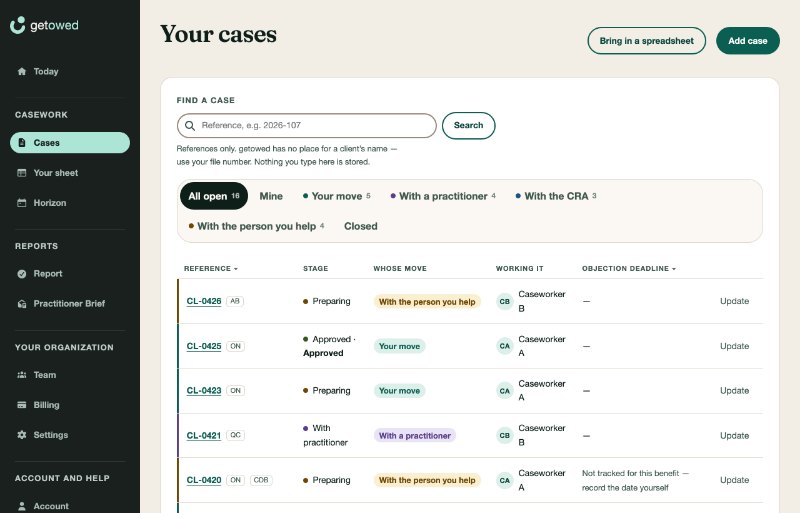Click Update for case CL-0425
The image size is (800, 513).
734,346
